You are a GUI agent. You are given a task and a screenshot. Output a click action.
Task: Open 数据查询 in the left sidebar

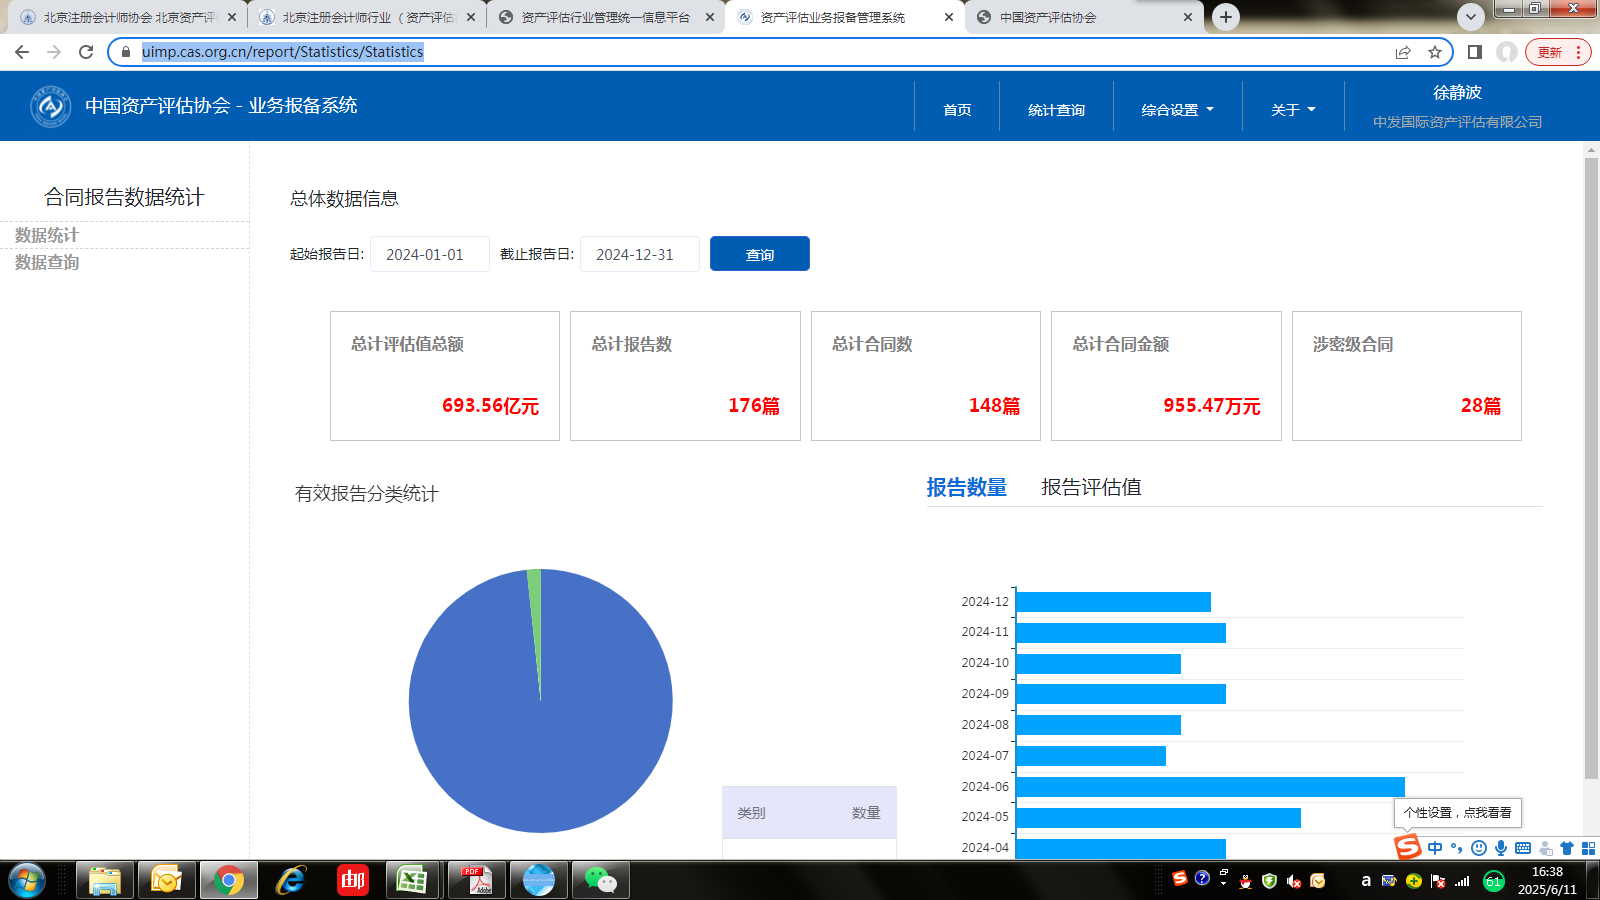tap(47, 262)
